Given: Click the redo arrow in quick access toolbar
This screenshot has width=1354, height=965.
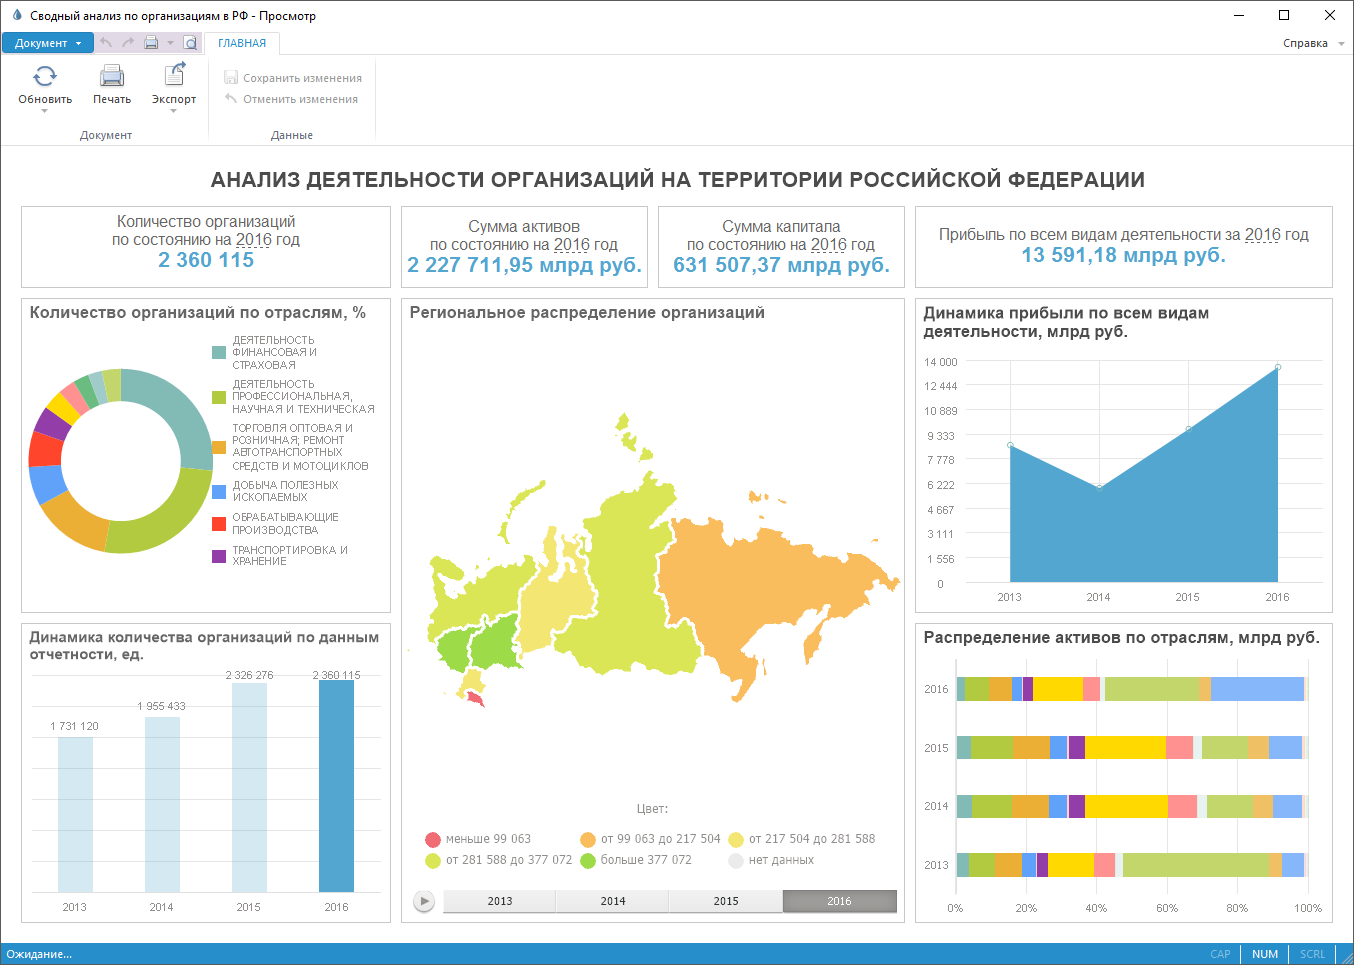Looking at the screenshot, I should pyautogui.click(x=128, y=43).
